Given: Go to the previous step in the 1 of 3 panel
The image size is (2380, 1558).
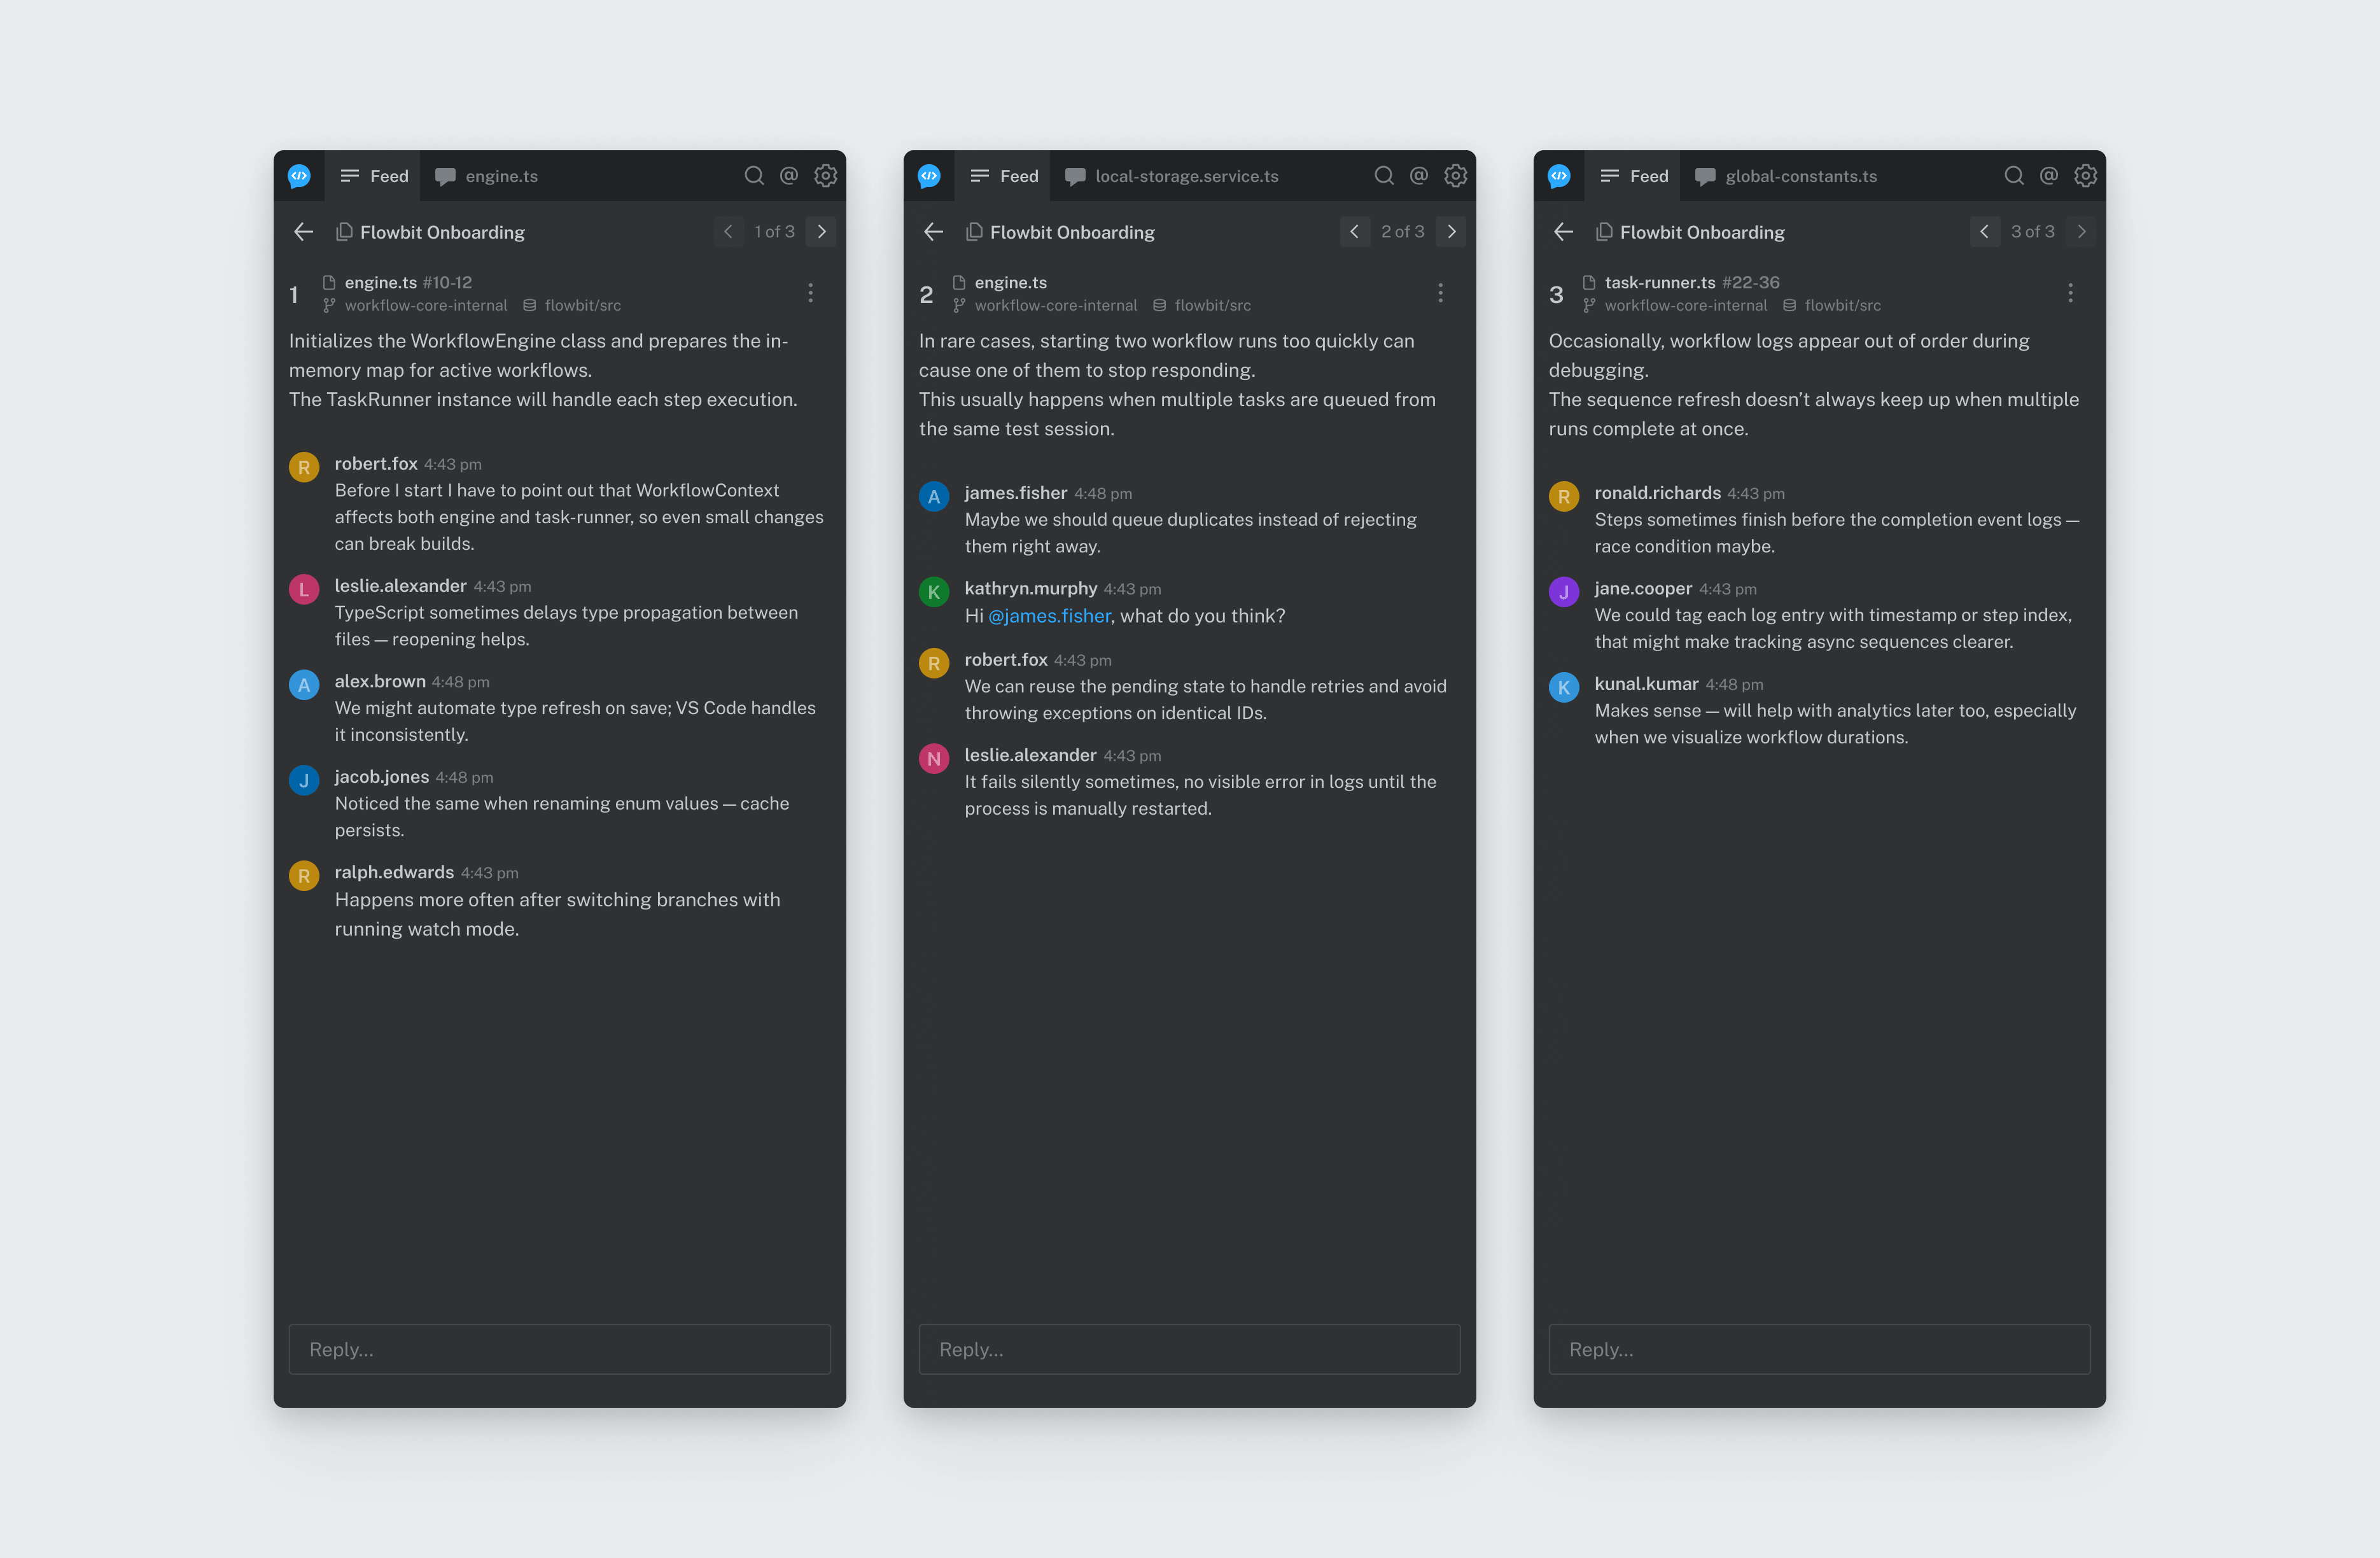Looking at the screenshot, I should pos(728,232).
